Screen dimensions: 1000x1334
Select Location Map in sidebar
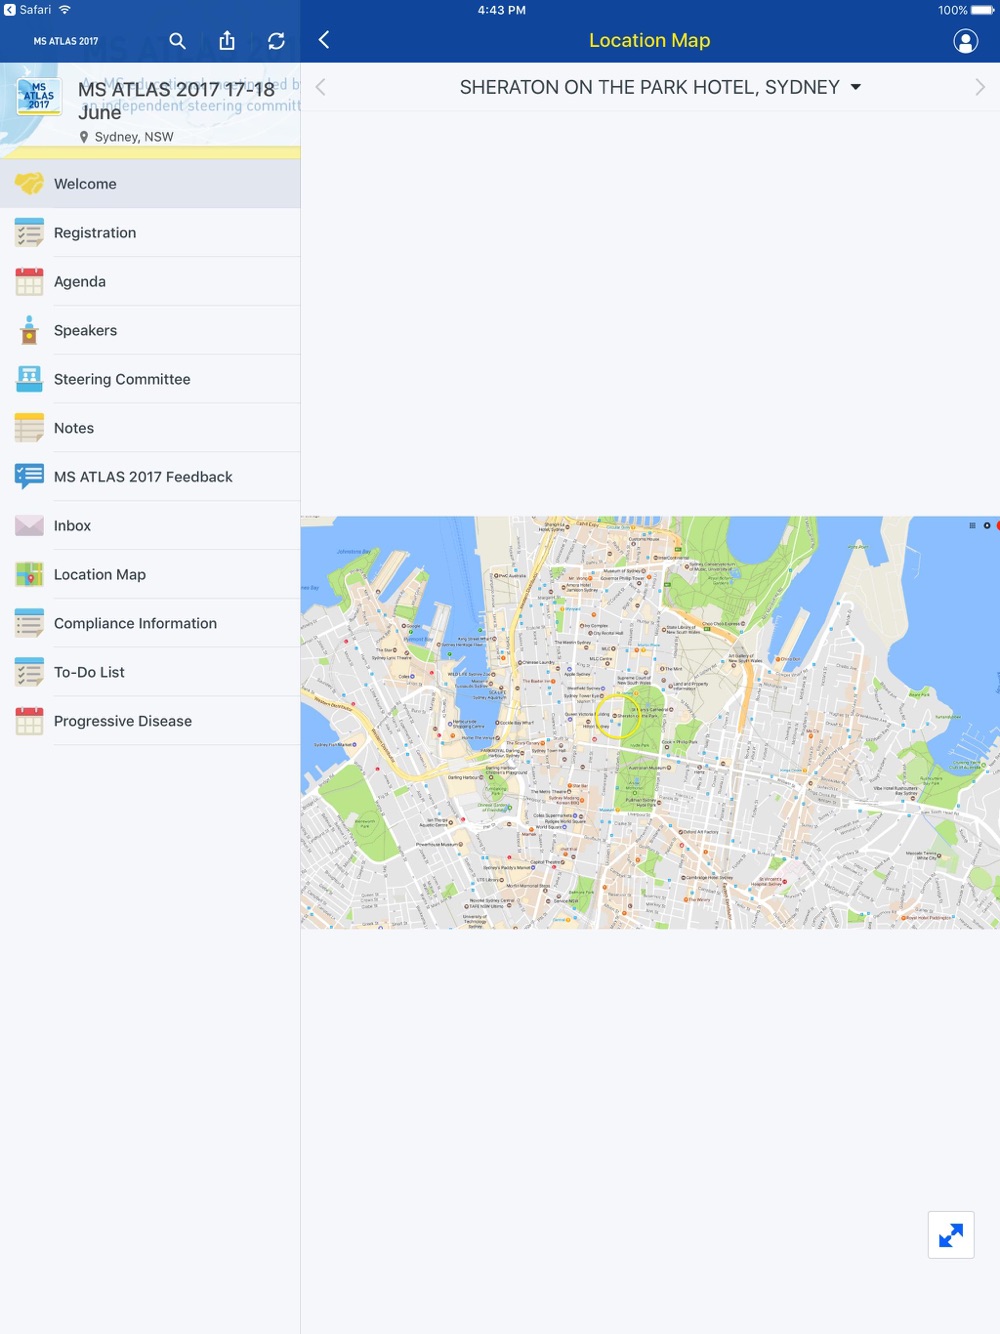(x=150, y=575)
